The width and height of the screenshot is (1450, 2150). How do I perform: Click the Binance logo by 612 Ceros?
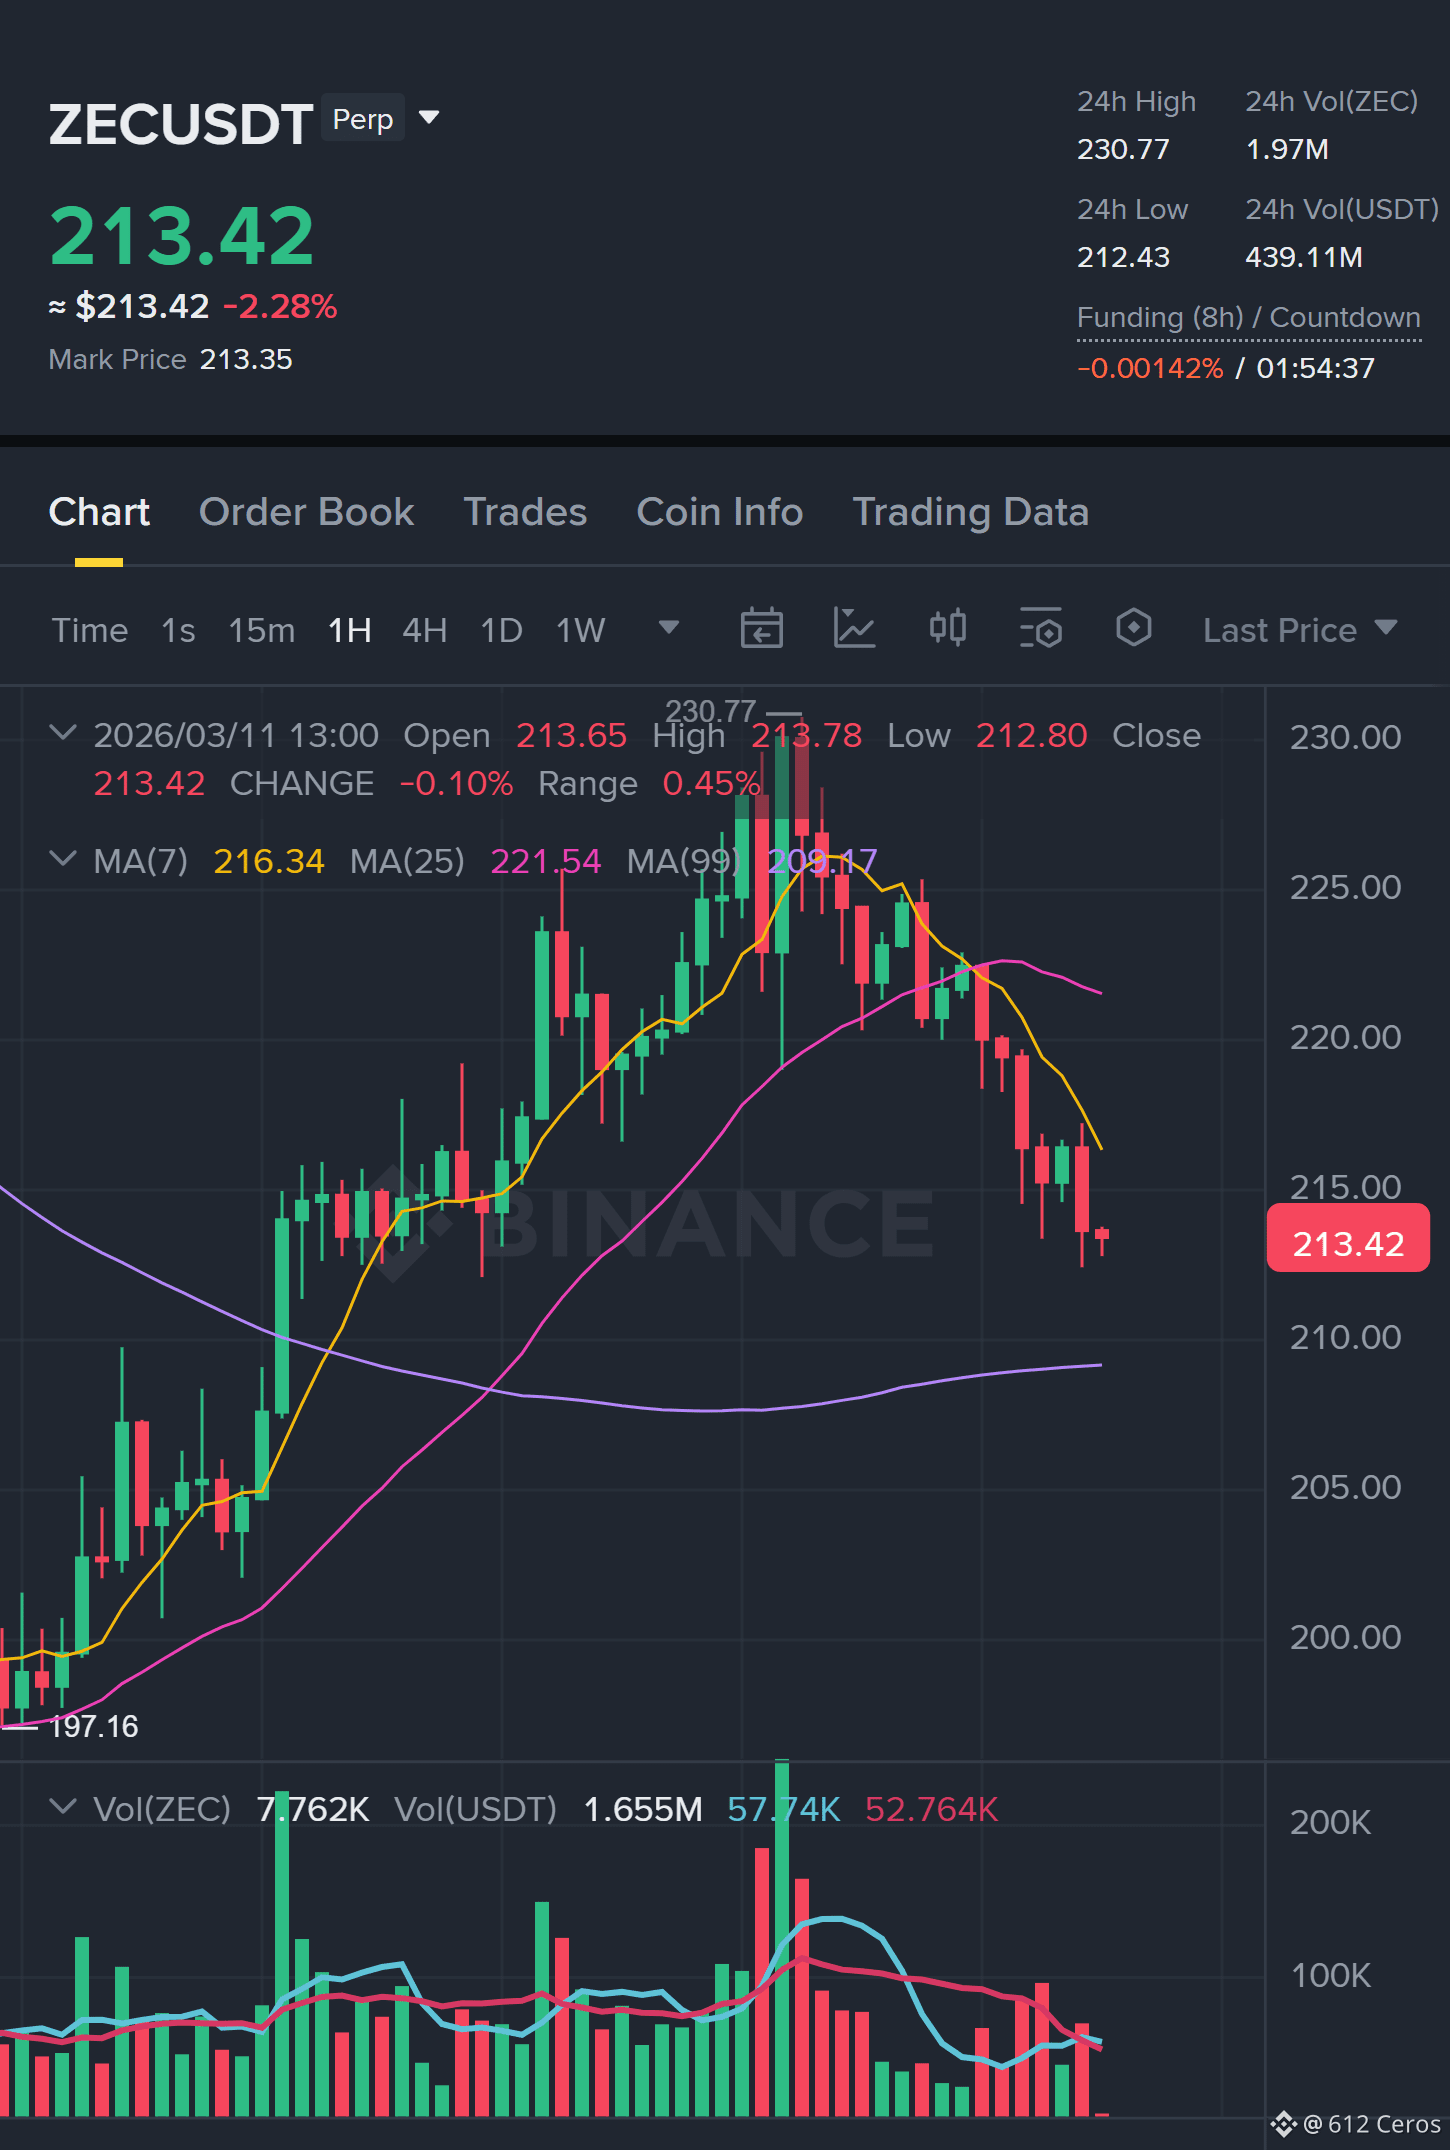tap(1283, 2124)
